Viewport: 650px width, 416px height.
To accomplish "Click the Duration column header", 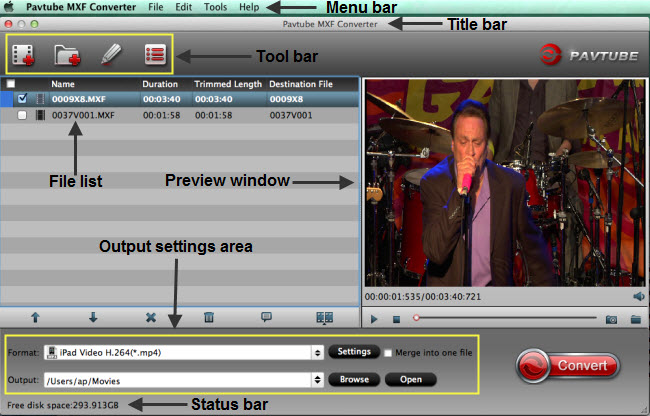I will tap(160, 84).
